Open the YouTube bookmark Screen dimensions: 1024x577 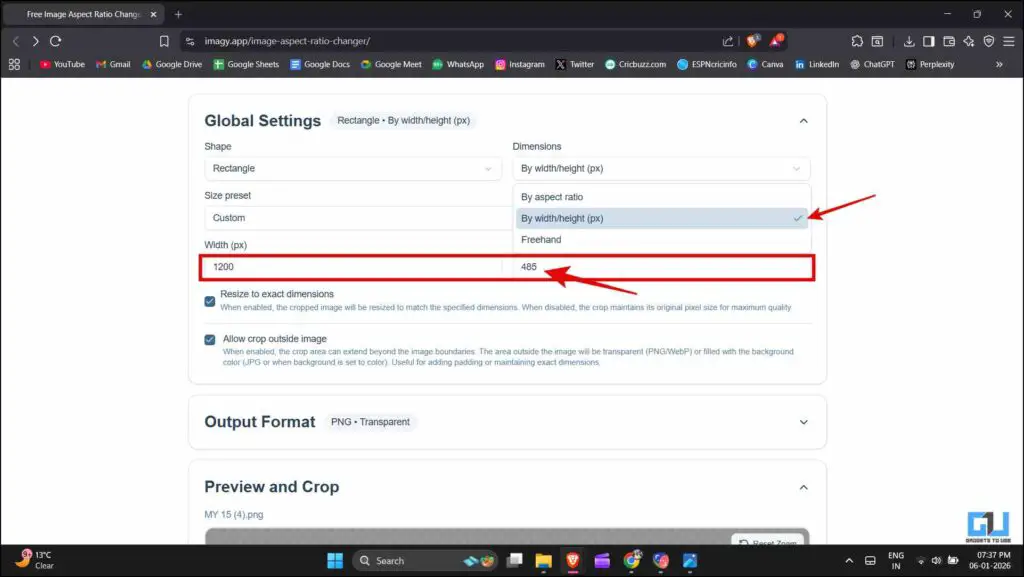click(62, 64)
